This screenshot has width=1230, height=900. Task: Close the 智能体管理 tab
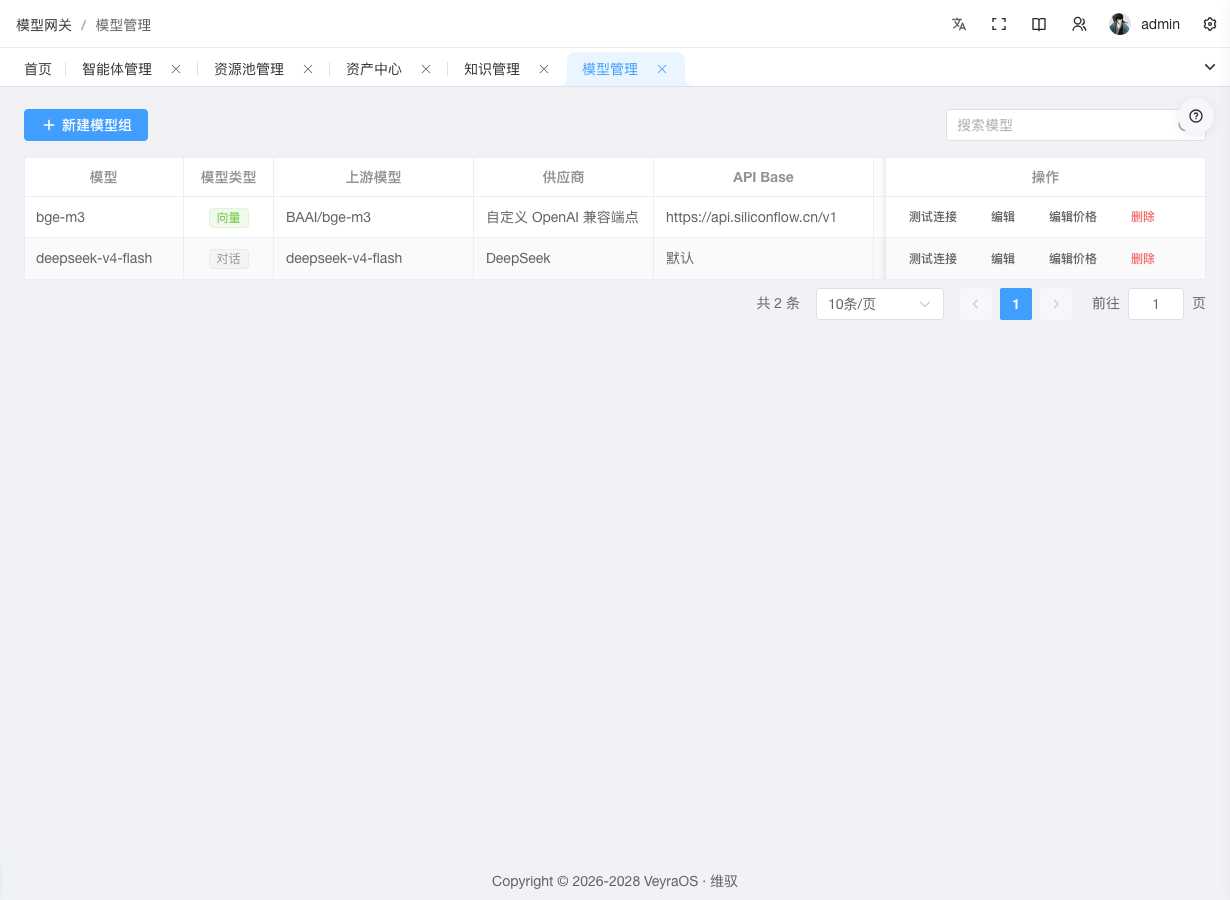tap(176, 69)
